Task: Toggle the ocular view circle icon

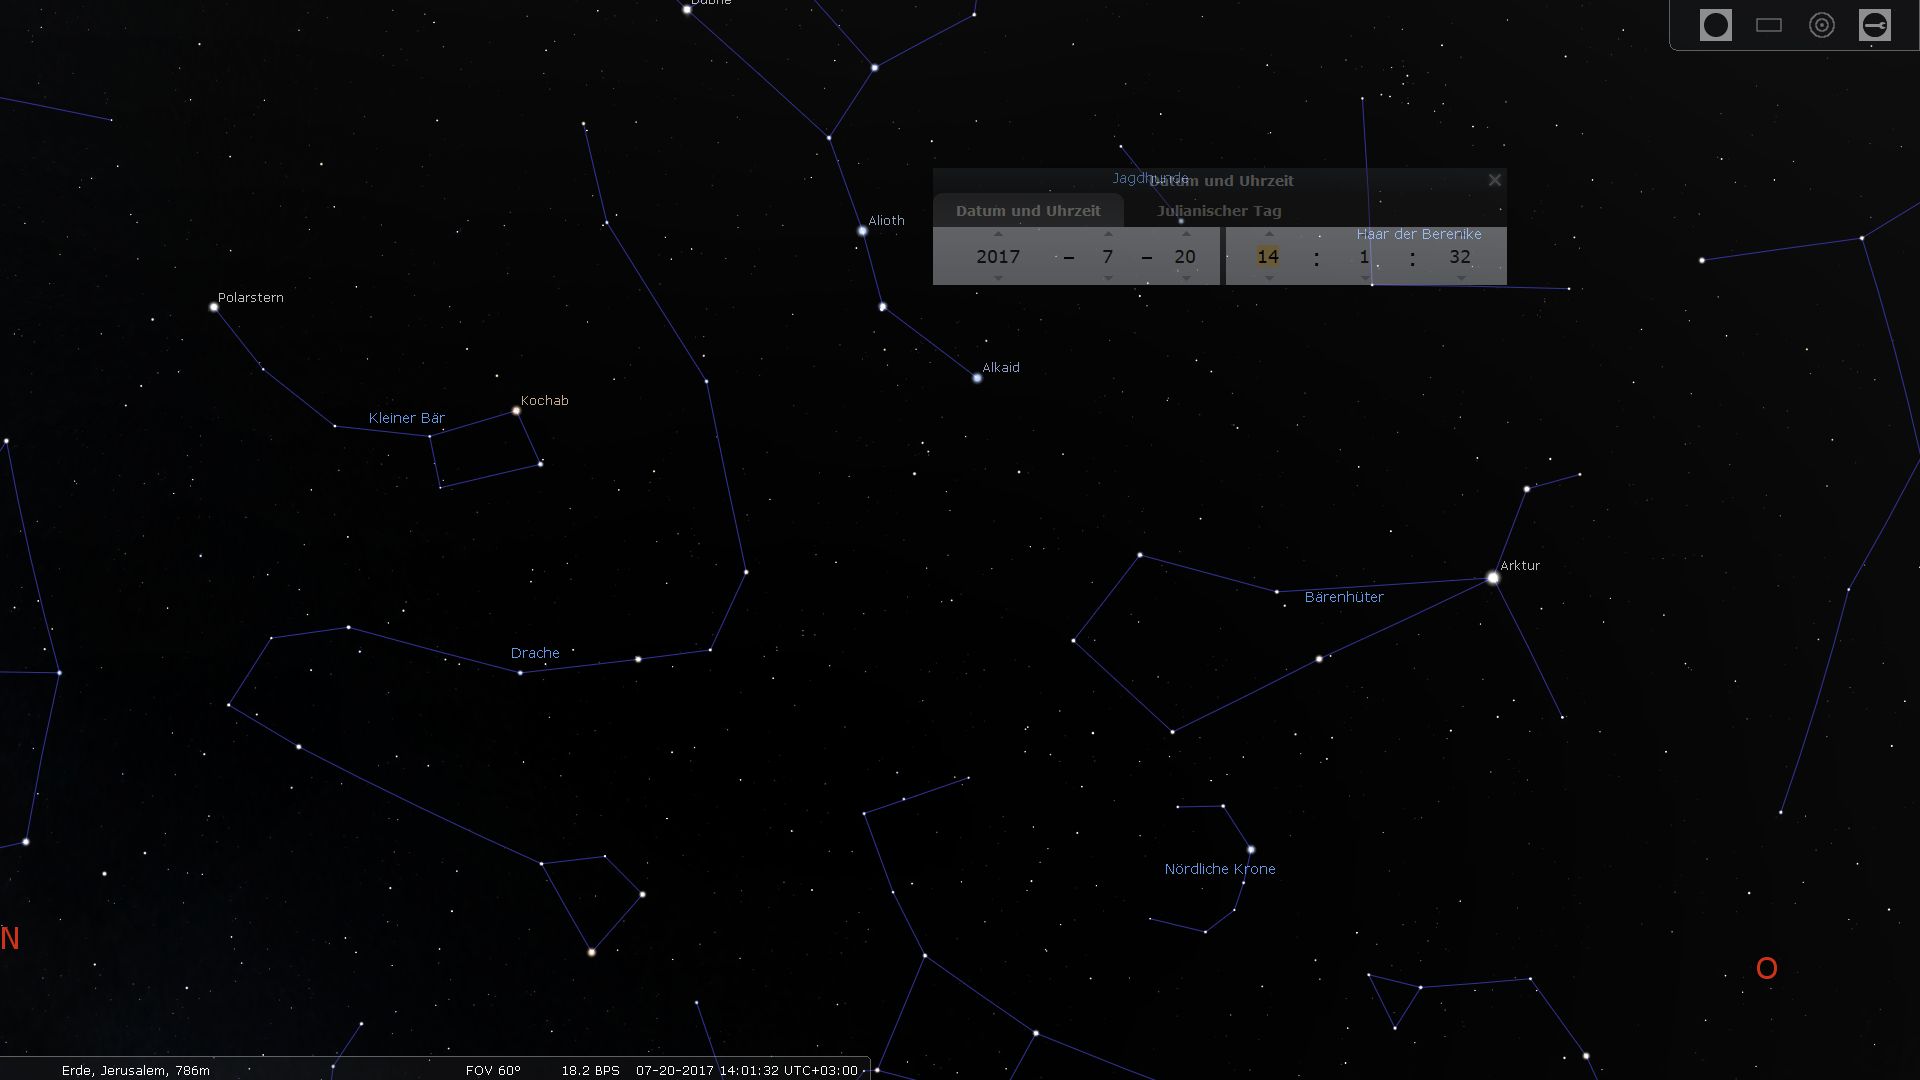Action: [x=1715, y=25]
